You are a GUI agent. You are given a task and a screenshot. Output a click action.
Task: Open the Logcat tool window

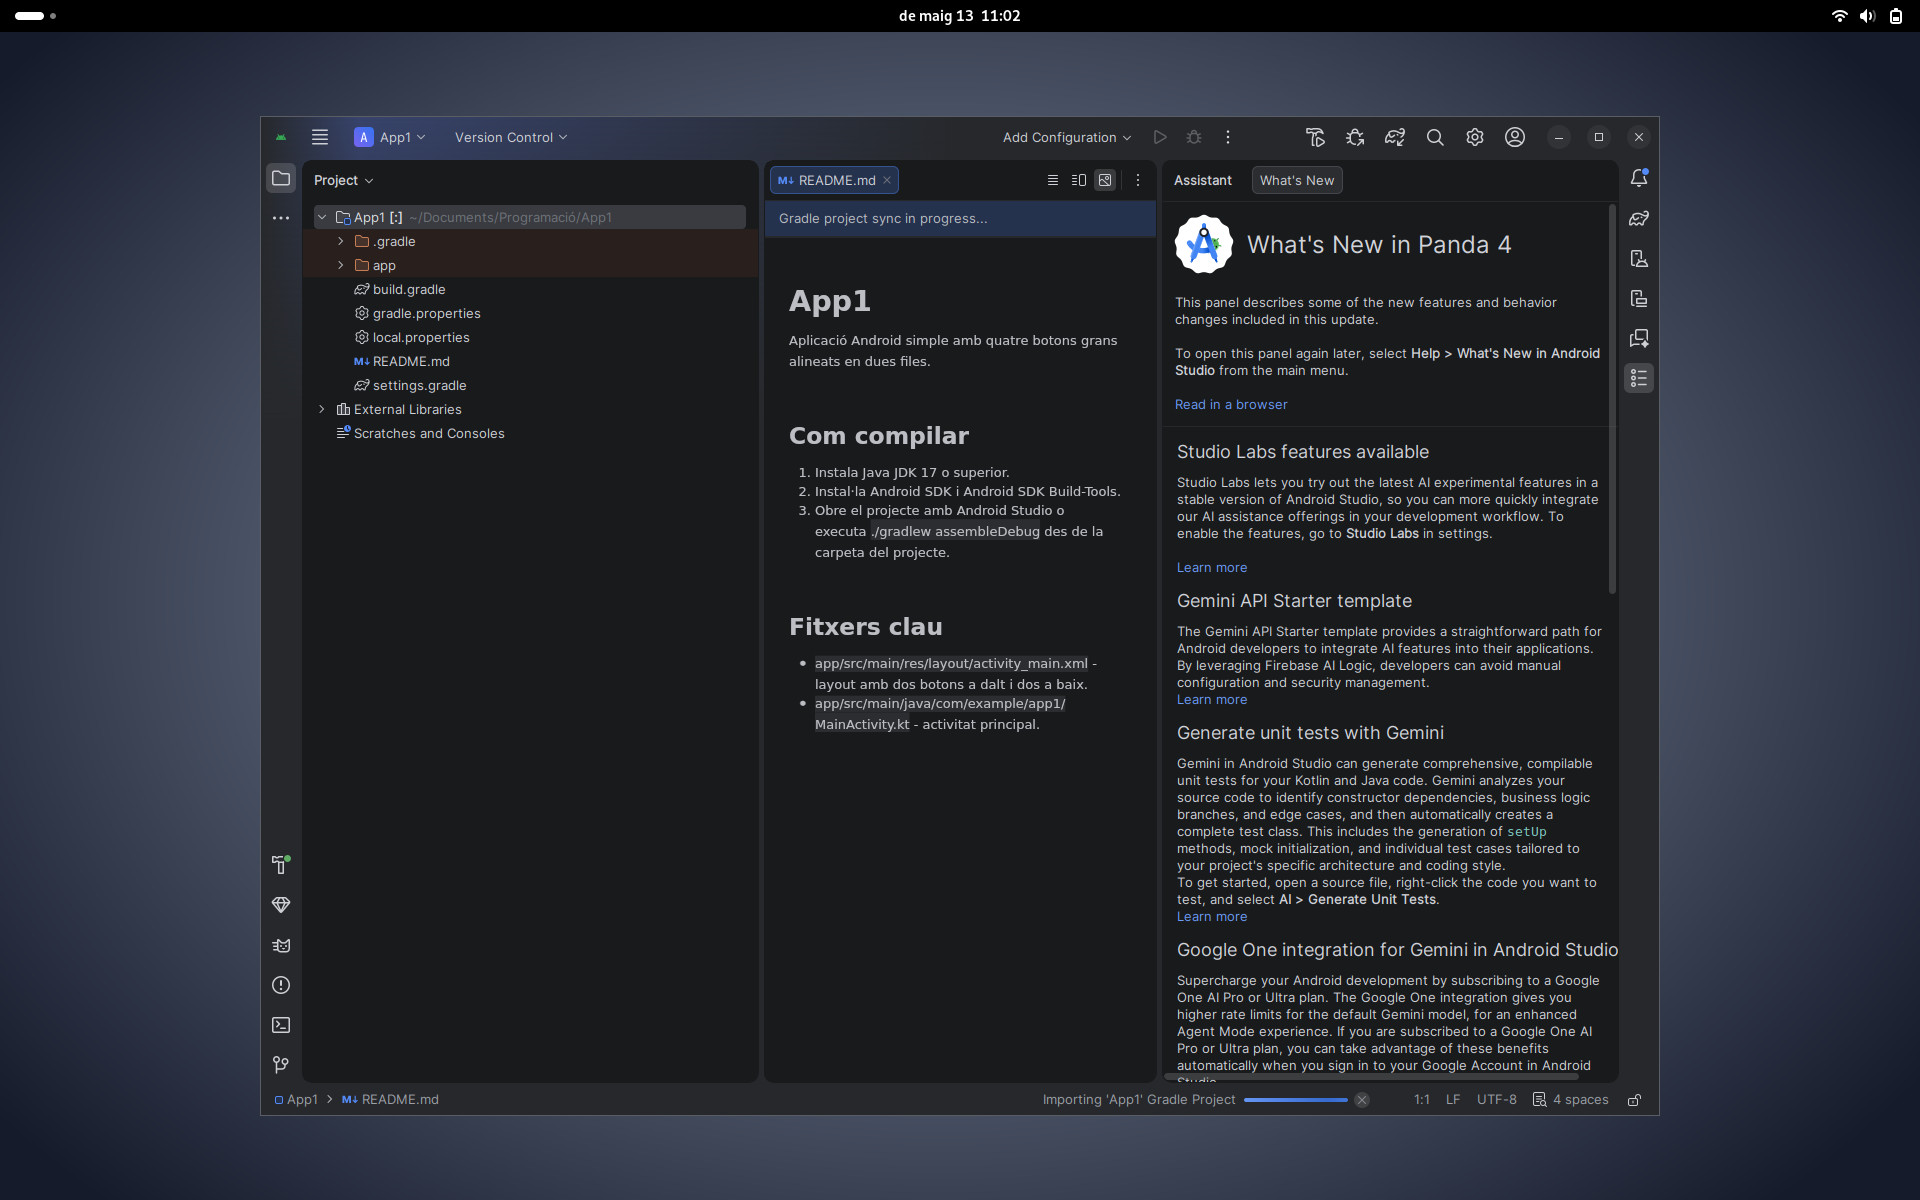click(281, 945)
